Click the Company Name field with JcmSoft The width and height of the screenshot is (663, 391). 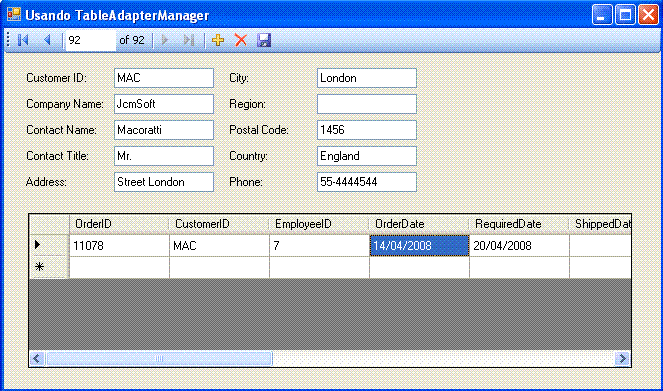coord(164,104)
